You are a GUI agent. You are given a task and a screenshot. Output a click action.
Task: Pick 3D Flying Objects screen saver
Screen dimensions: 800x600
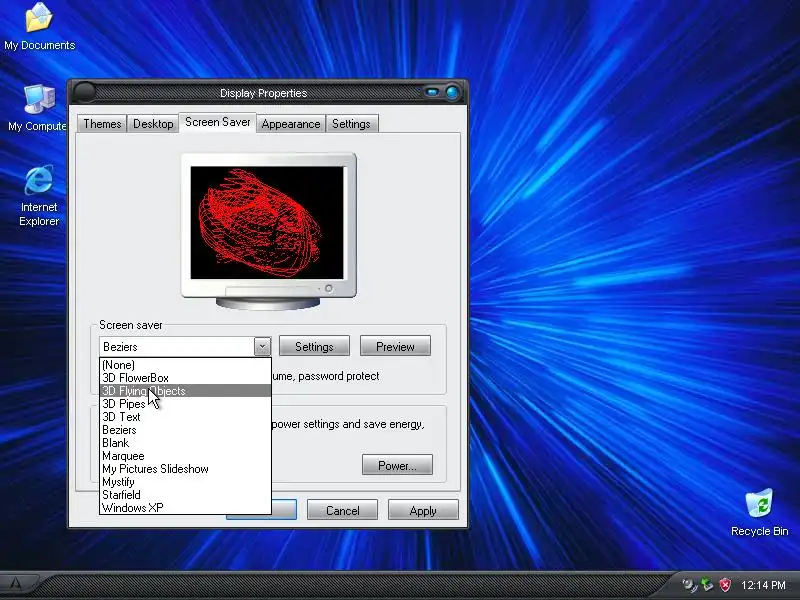coord(185,391)
